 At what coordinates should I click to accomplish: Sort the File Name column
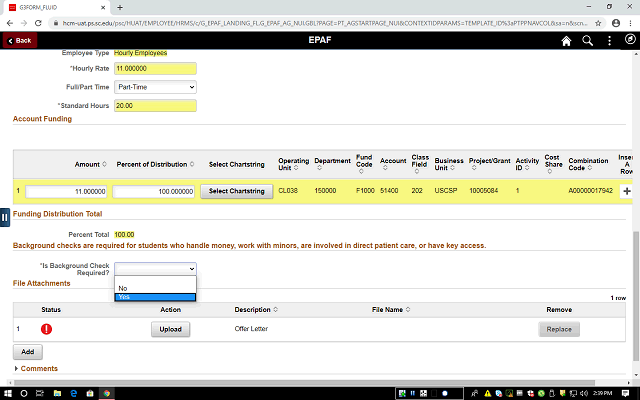pyautogui.click(x=408, y=309)
